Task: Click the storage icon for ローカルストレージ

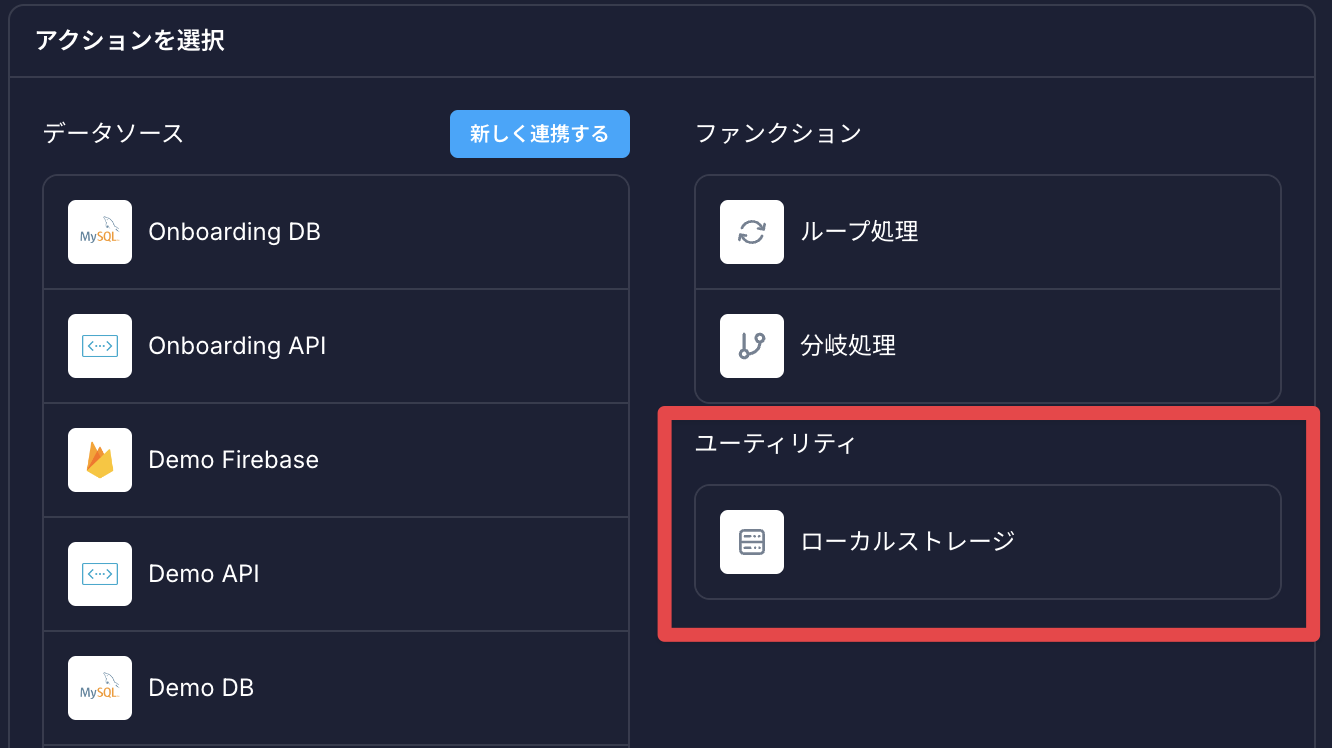Action: coord(752,542)
